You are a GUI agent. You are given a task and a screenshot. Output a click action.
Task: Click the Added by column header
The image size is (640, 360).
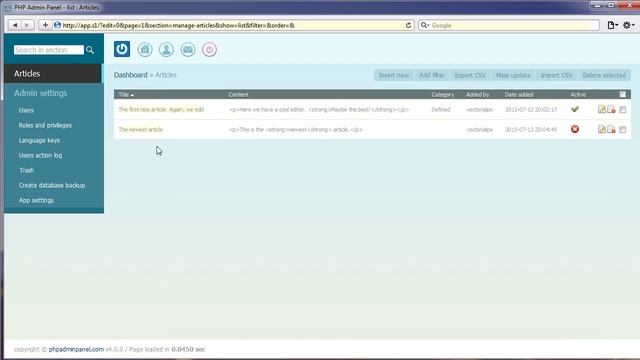point(478,94)
